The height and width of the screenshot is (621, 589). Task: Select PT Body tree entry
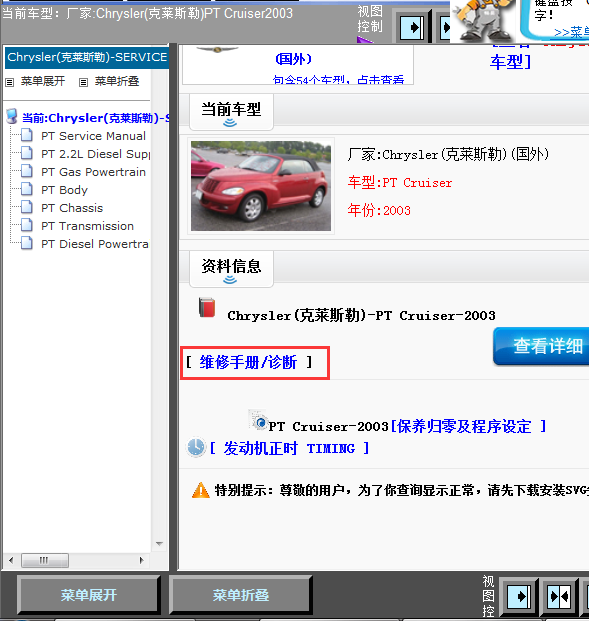tap(64, 190)
